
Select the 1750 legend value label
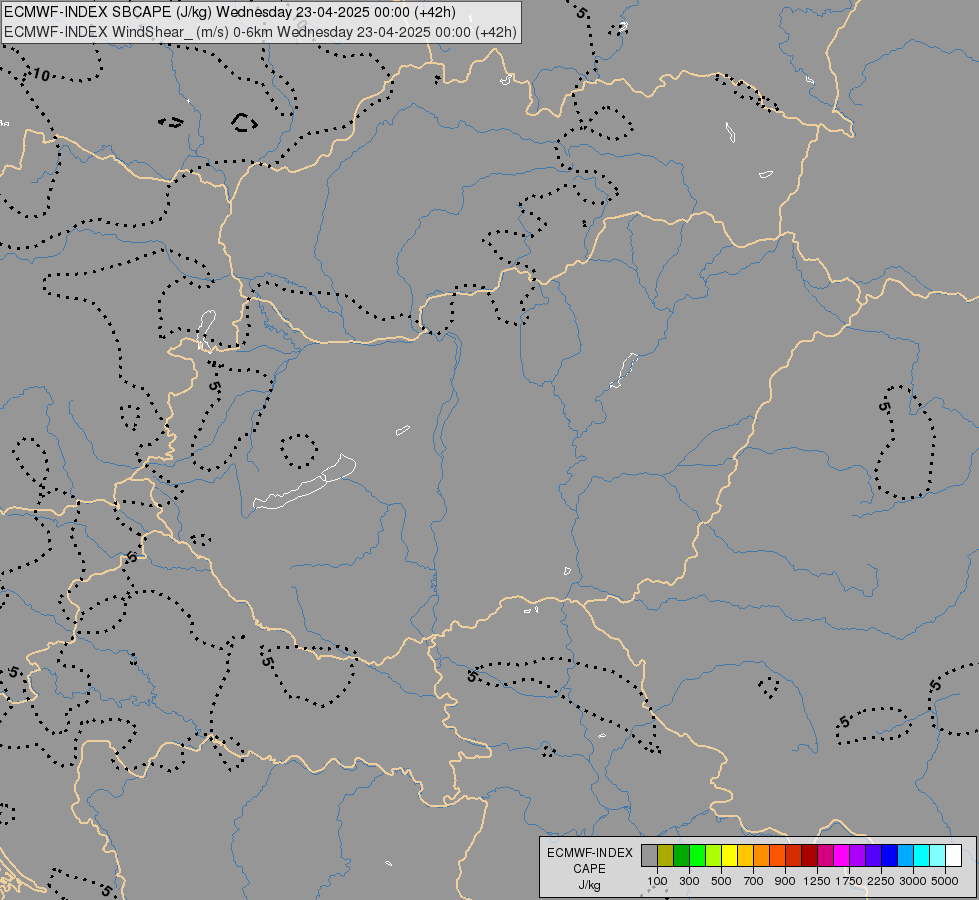pos(849,881)
